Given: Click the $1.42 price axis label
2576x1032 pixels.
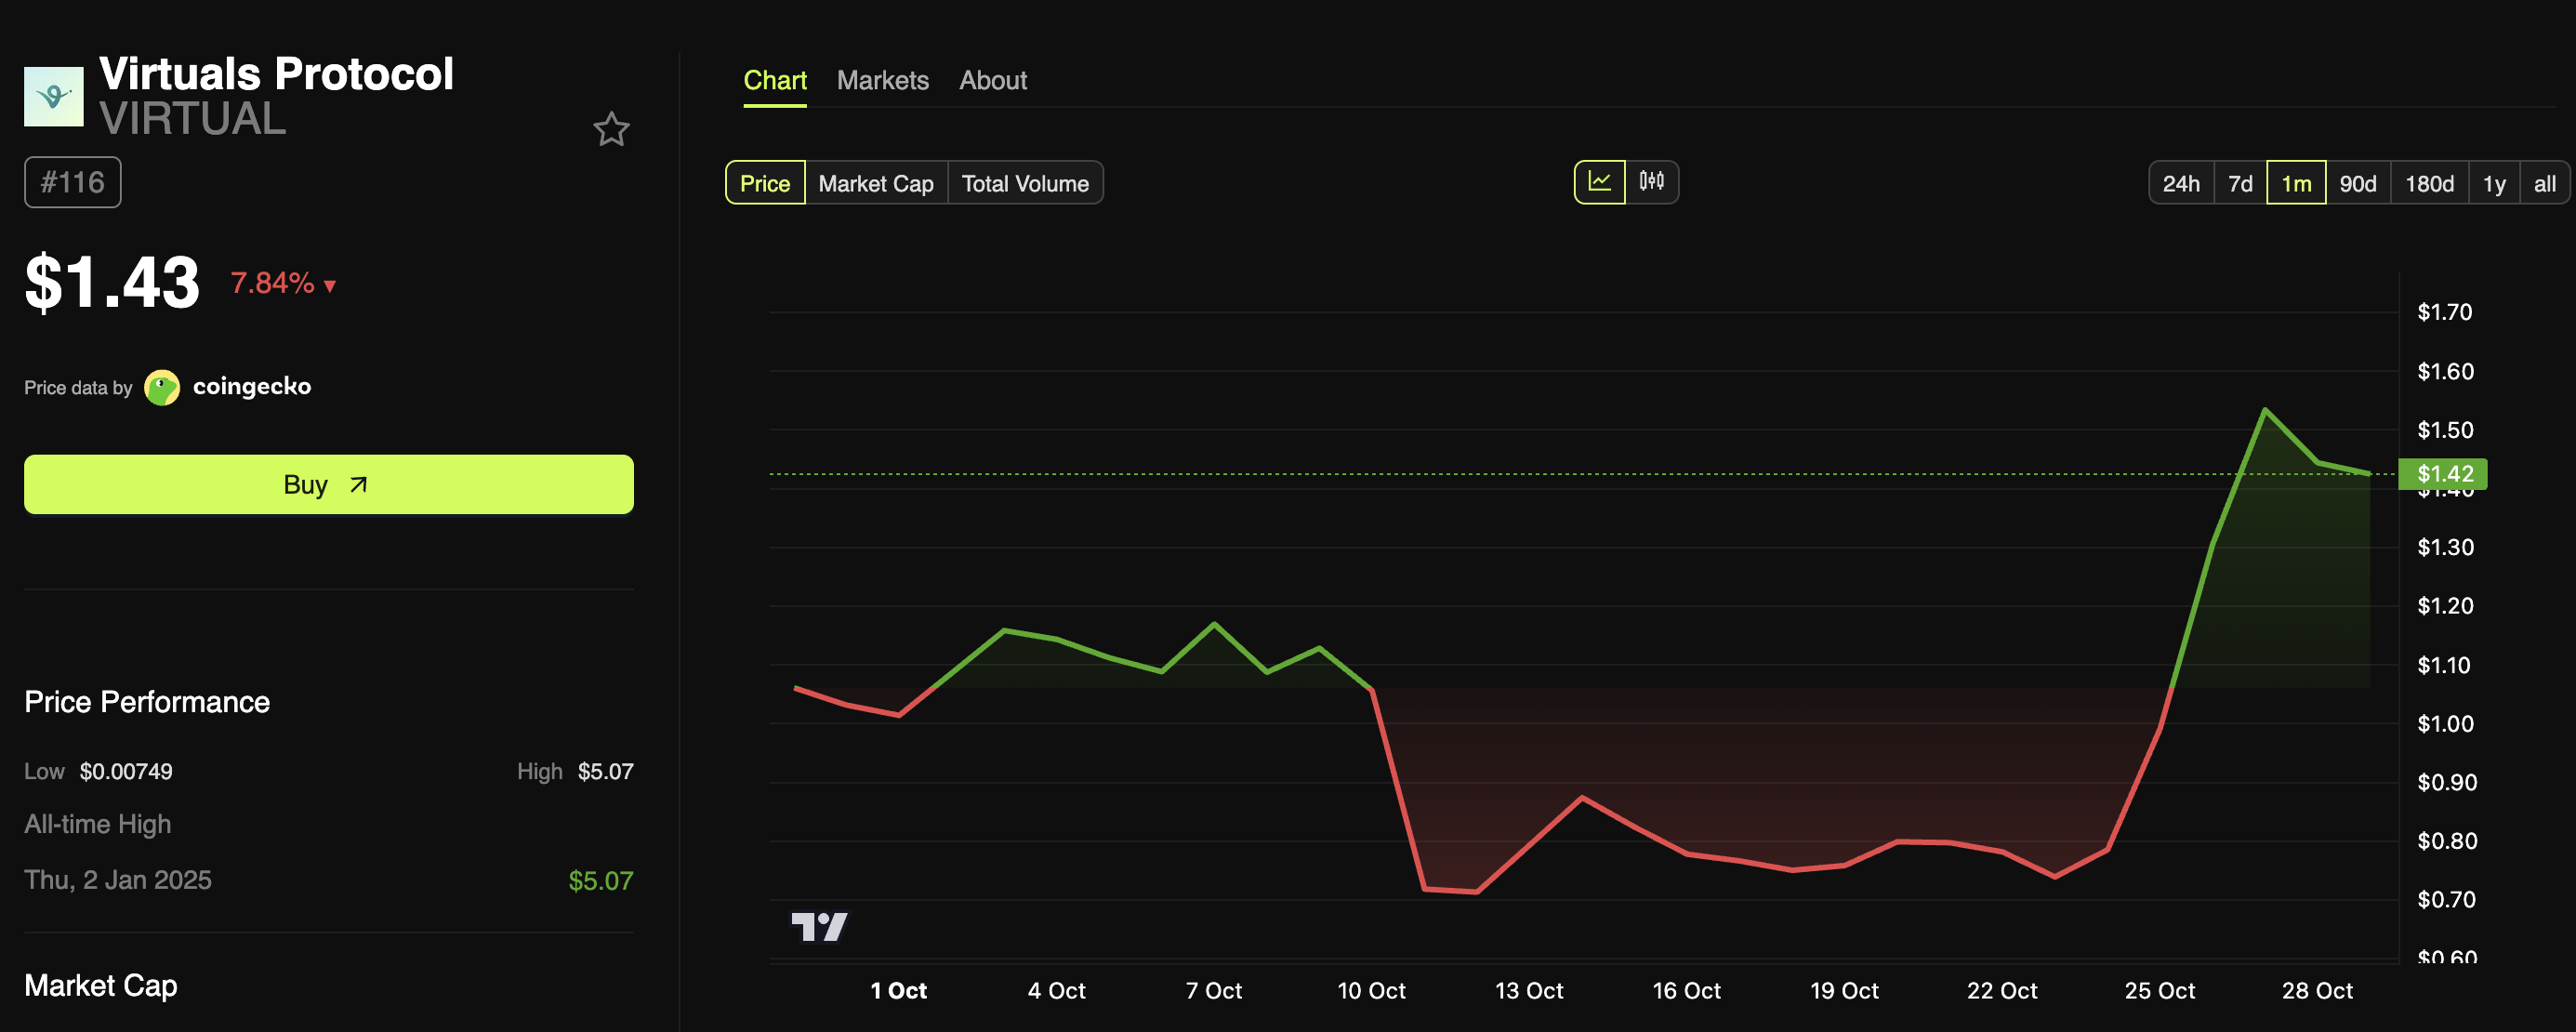Looking at the screenshot, I should 2441,474.
